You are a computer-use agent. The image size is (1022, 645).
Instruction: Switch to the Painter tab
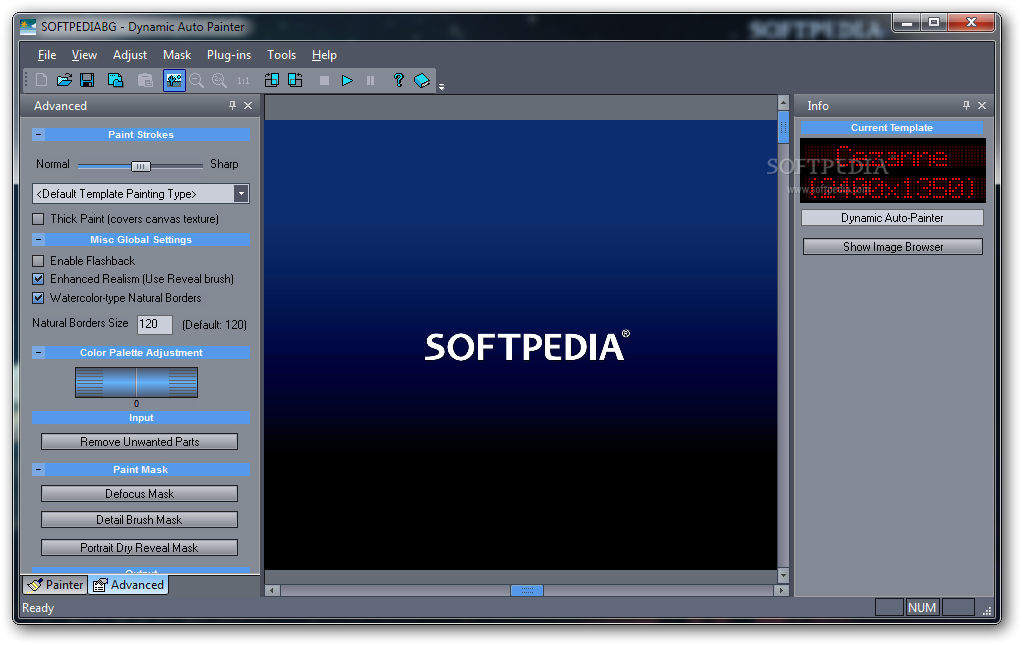point(55,585)
